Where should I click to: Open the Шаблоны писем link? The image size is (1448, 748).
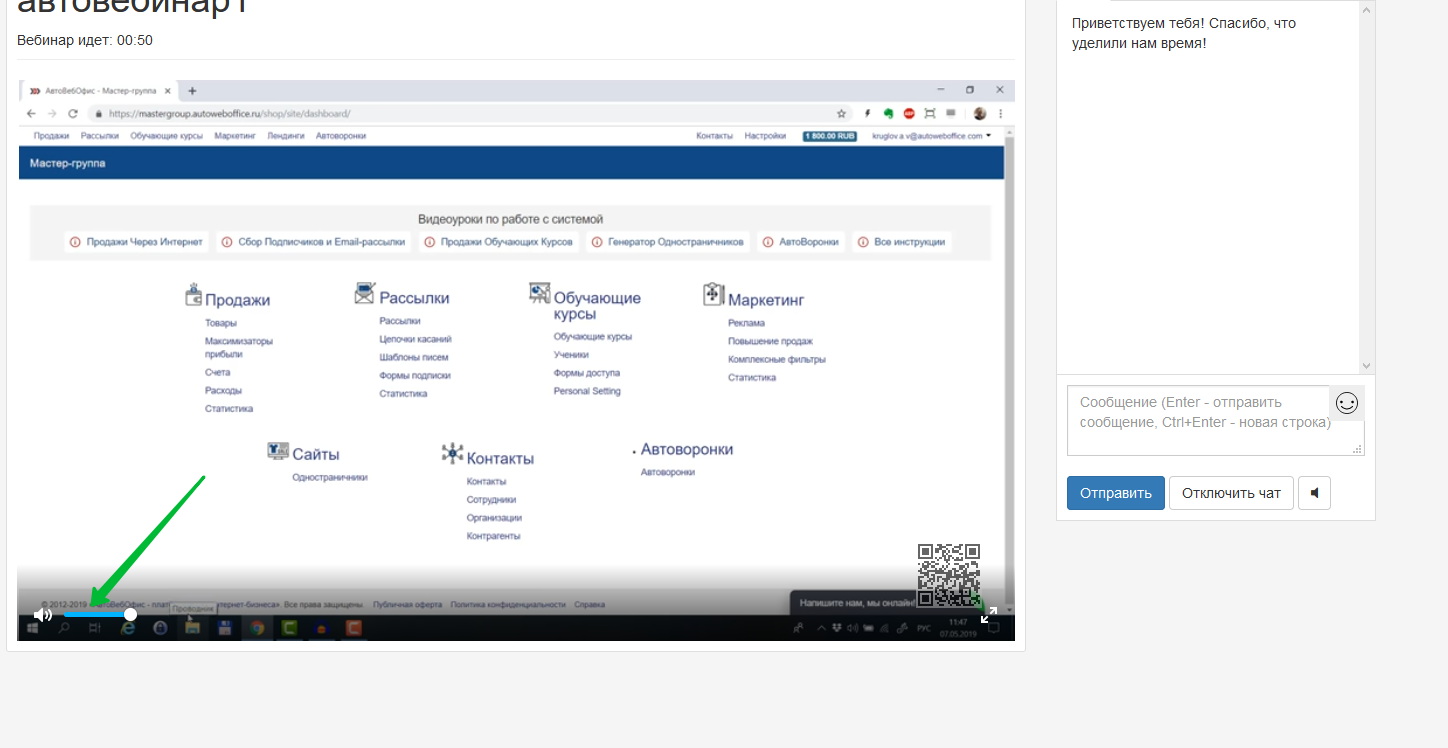pyautogui.click(x=414, y=357)
